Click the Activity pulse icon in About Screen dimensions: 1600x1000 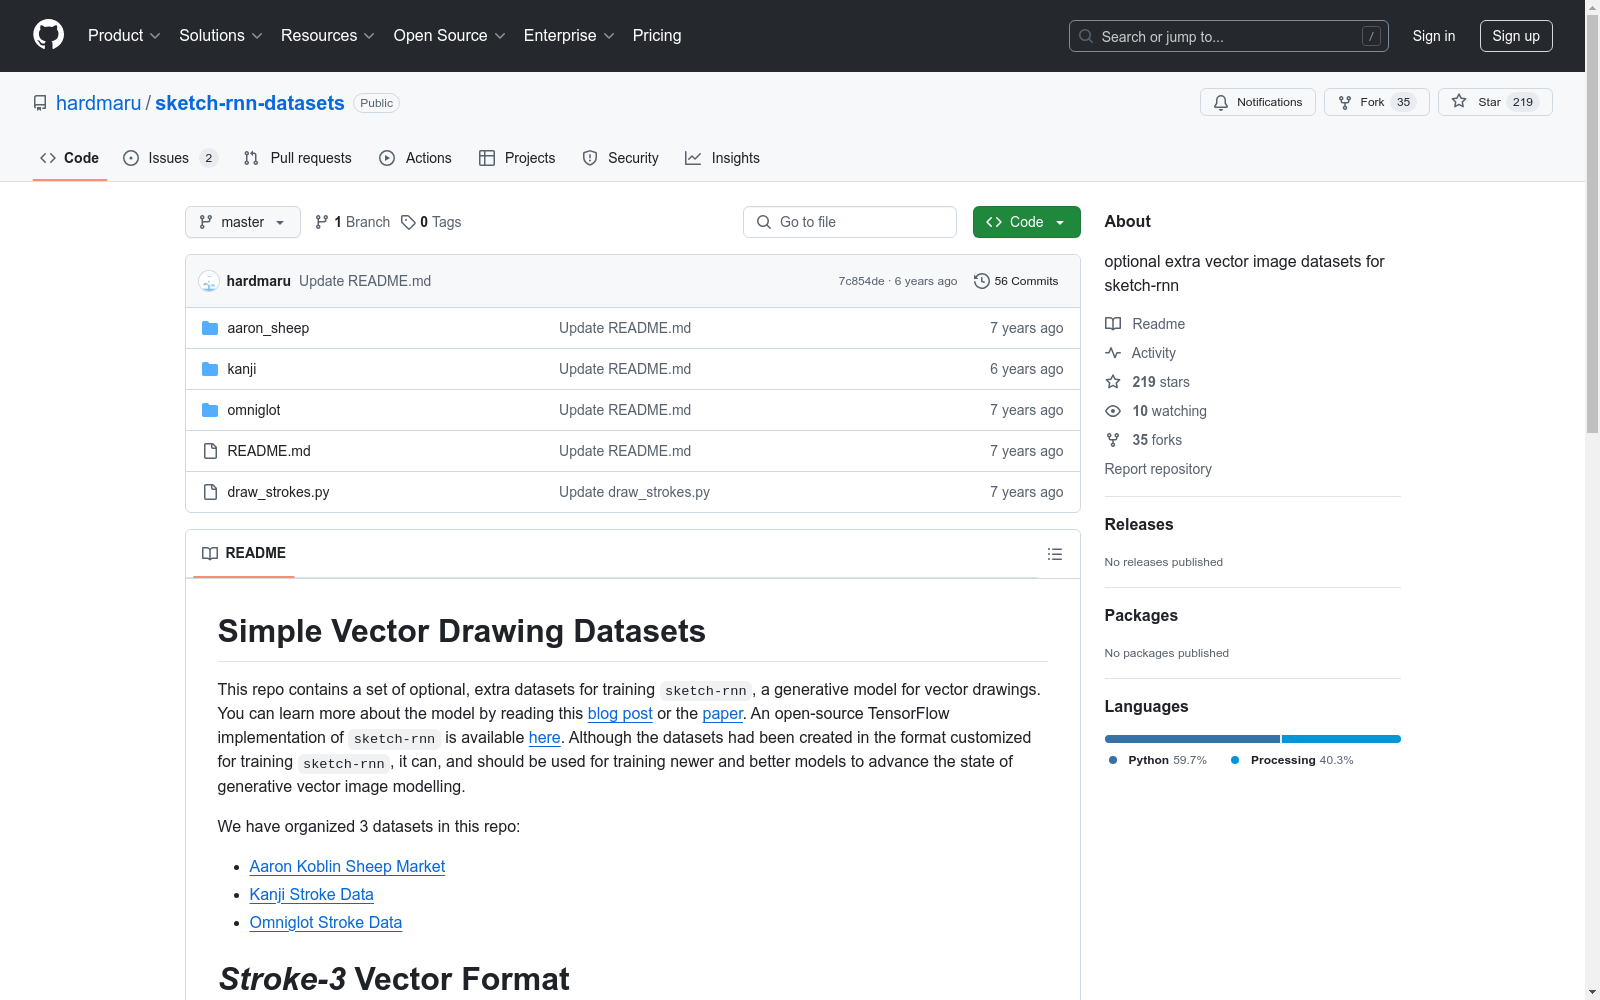click(1113, 353)
